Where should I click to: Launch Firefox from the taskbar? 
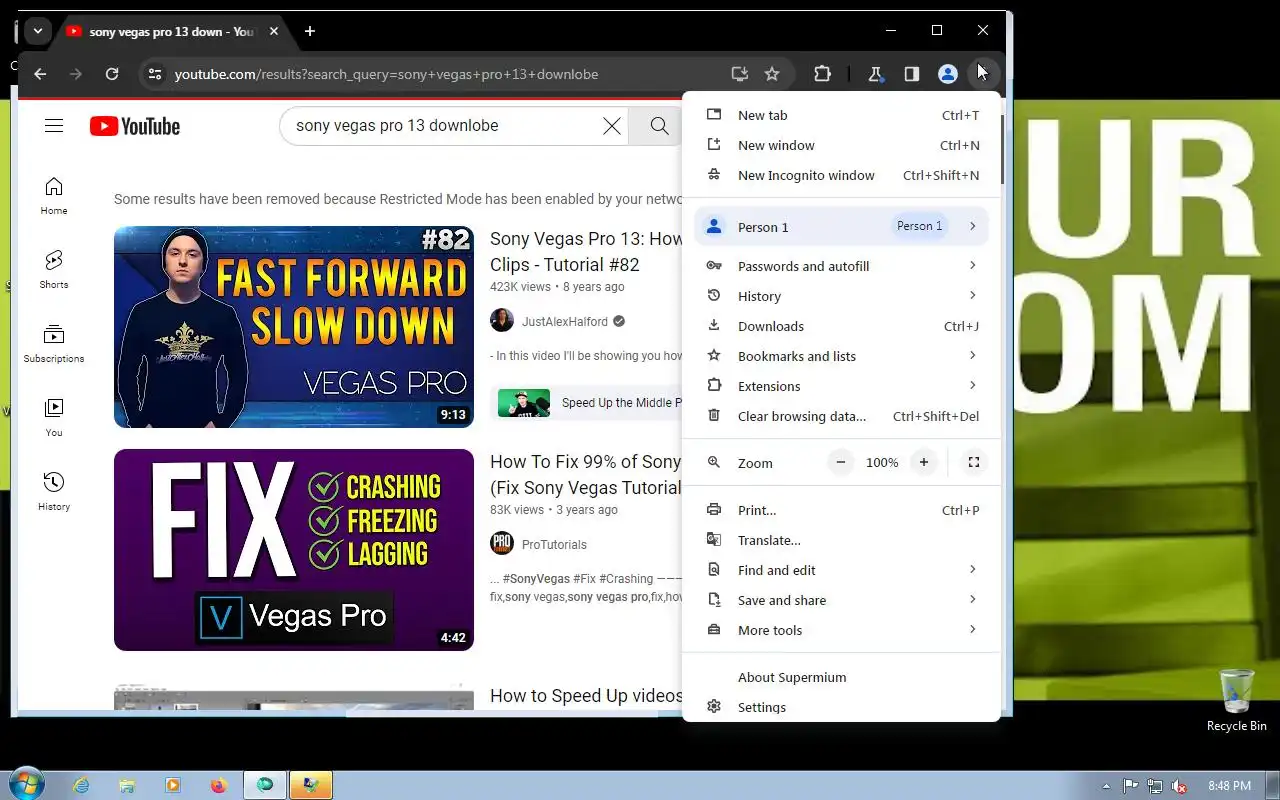219,786
